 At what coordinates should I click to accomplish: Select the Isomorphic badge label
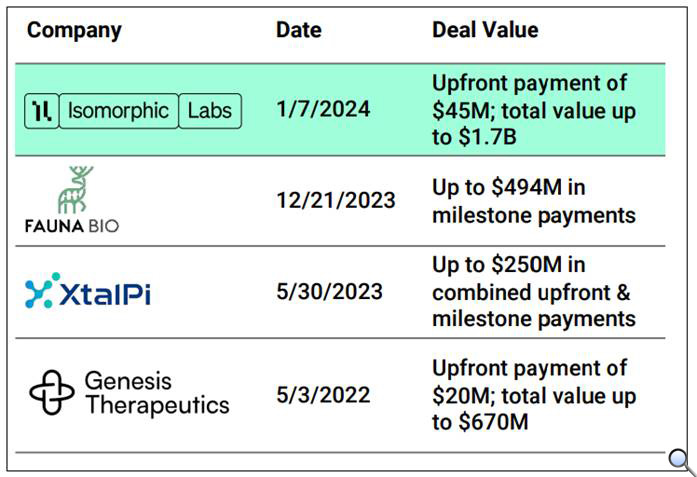point(119,111)
